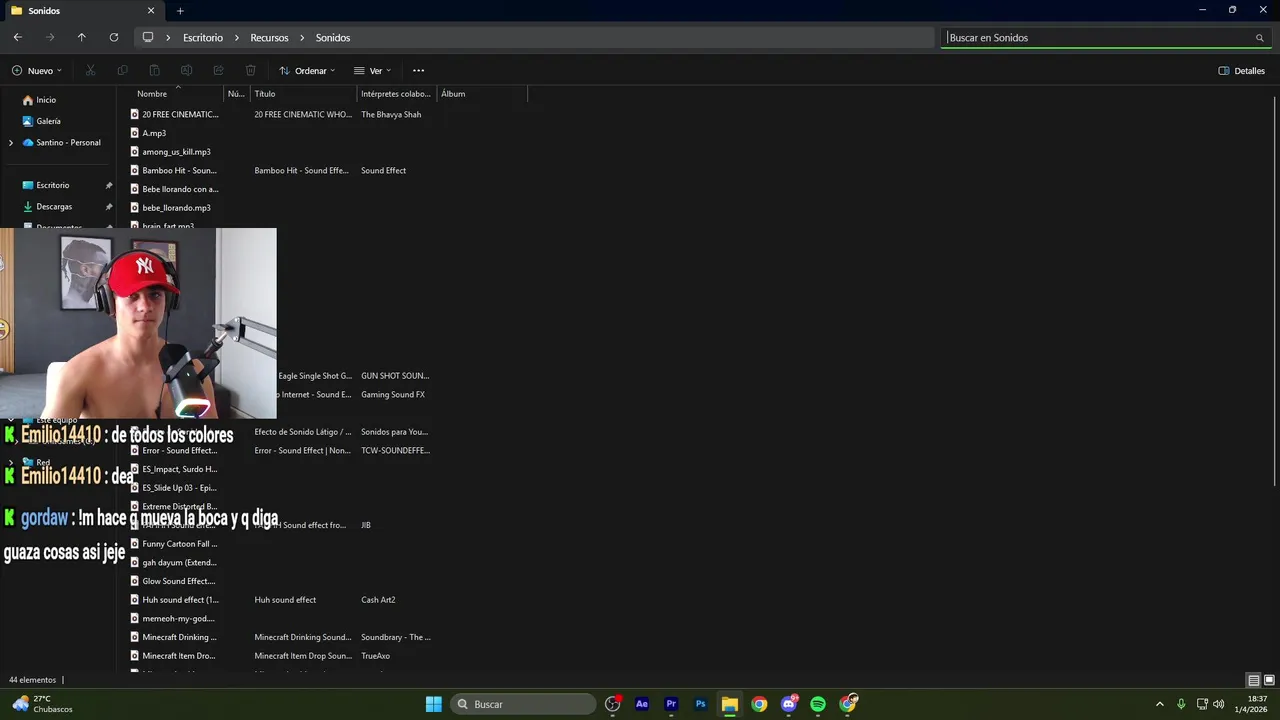
Task: Select the file bebe_llorando.mp3
Action: [x=176, y=208]
